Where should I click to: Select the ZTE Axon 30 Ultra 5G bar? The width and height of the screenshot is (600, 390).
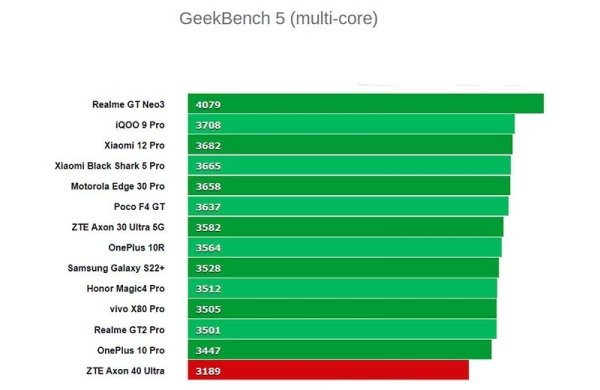345,227
